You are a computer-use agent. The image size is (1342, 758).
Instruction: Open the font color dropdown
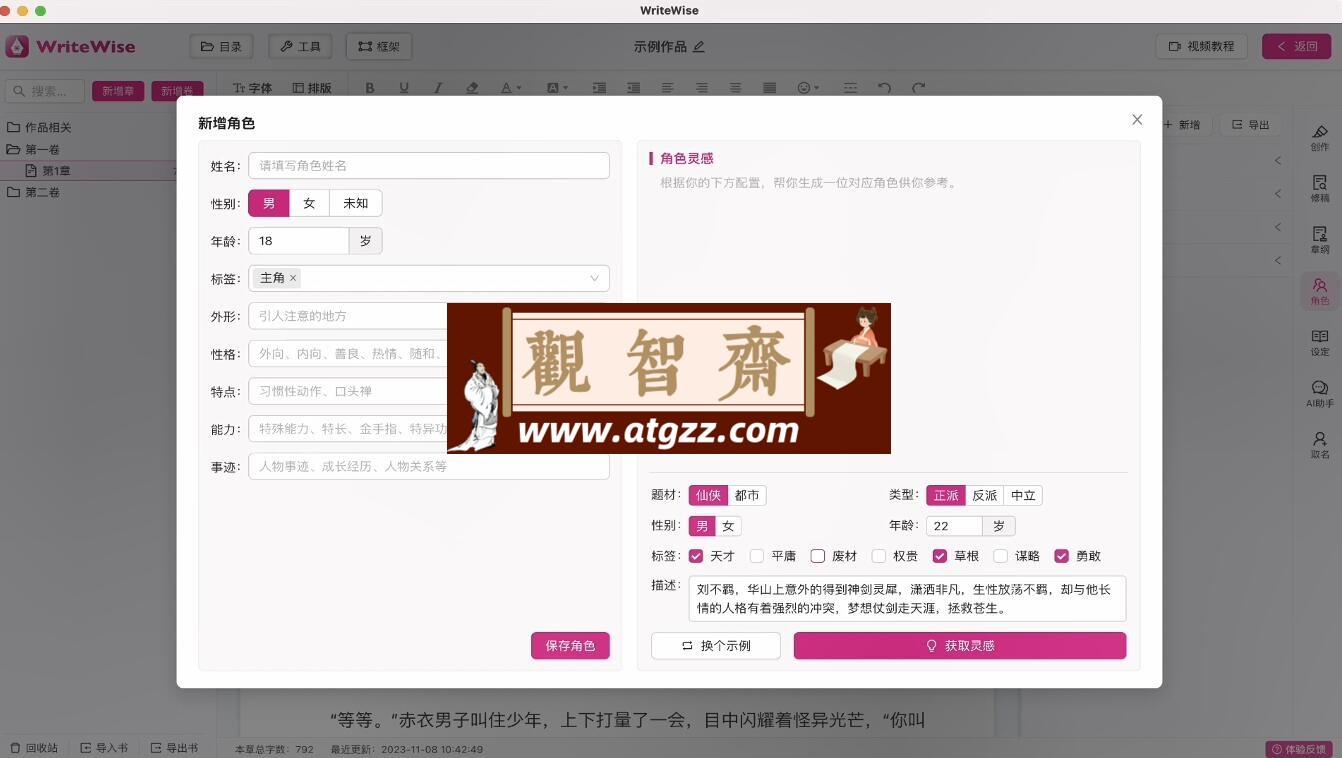pos(511,88)
